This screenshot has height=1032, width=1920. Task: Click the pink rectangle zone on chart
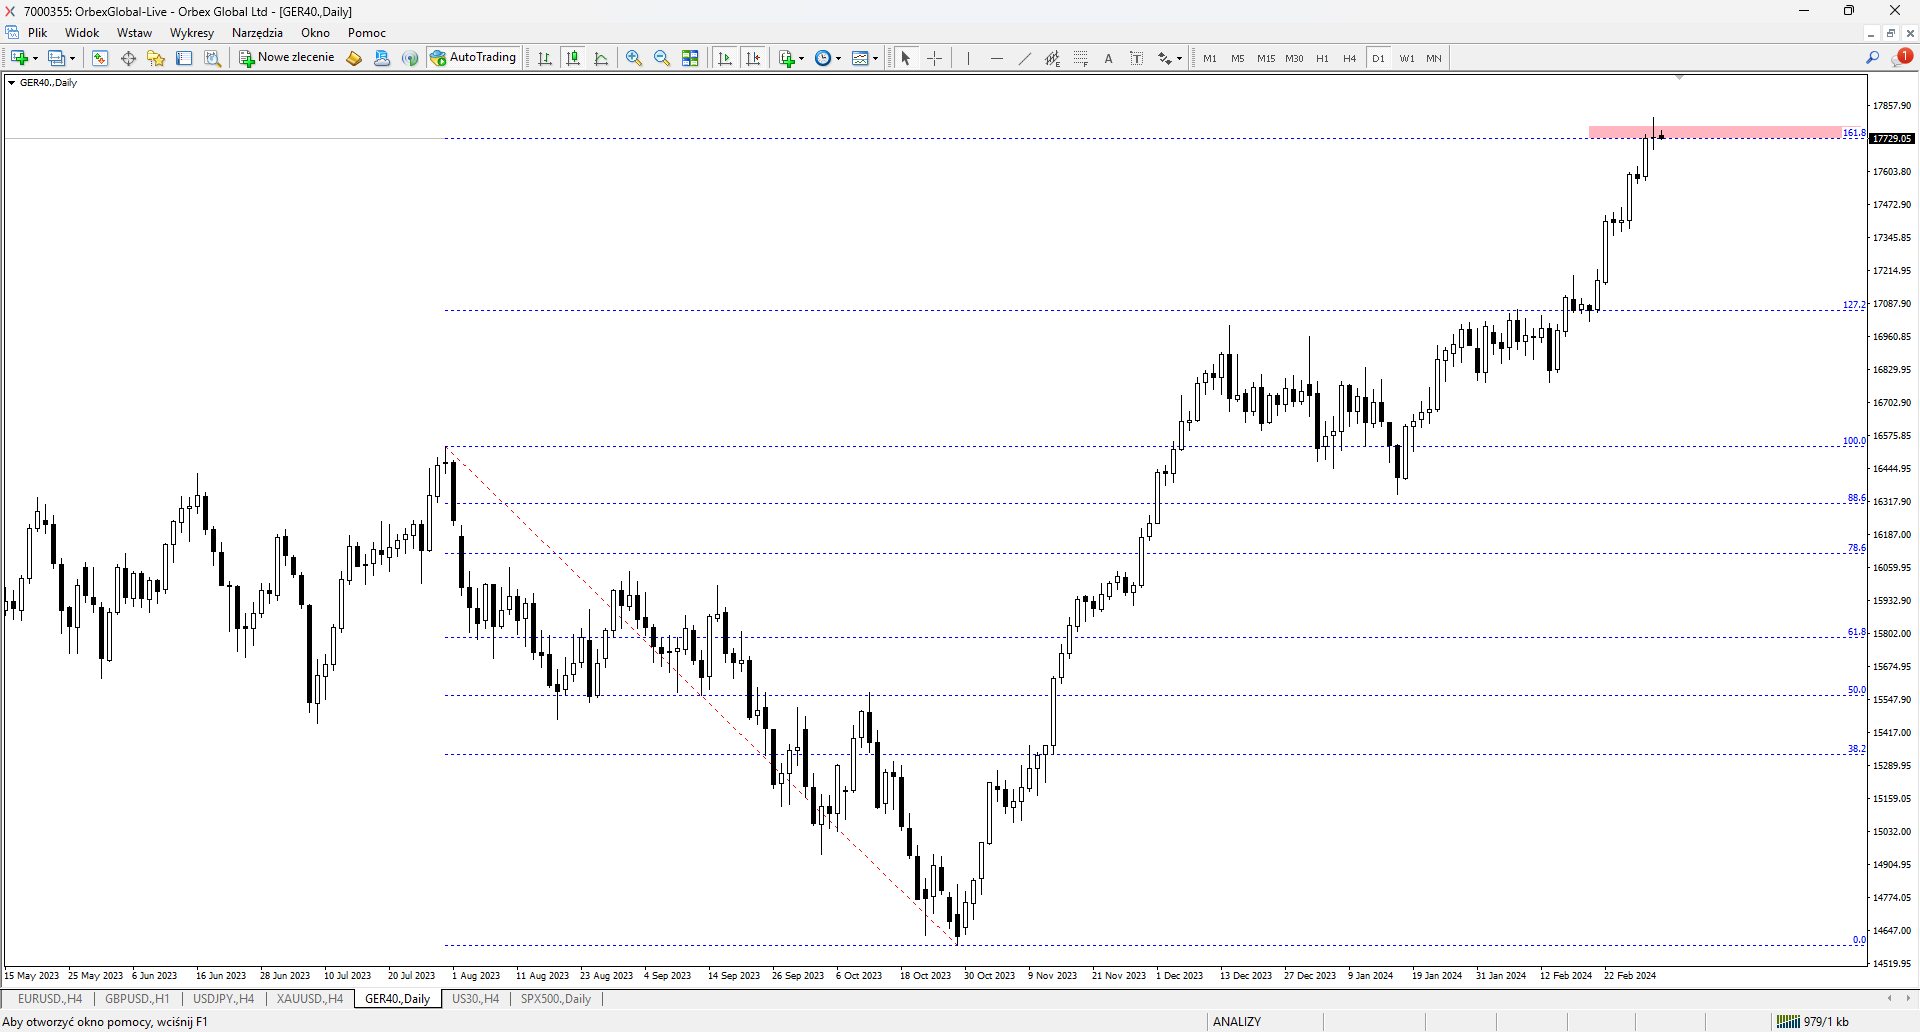point(1714,132)
